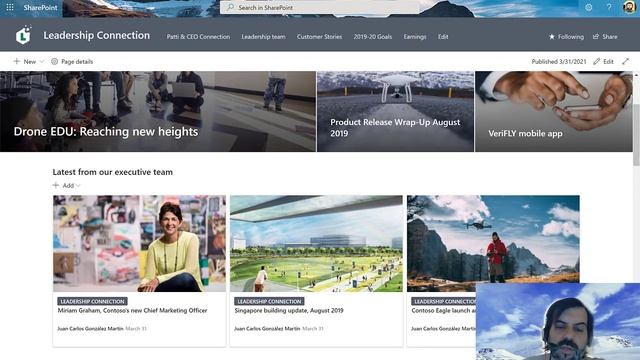Click the Share icon
Image resolution: width=640 pixels, height=360 pixels.
[596, 37]
